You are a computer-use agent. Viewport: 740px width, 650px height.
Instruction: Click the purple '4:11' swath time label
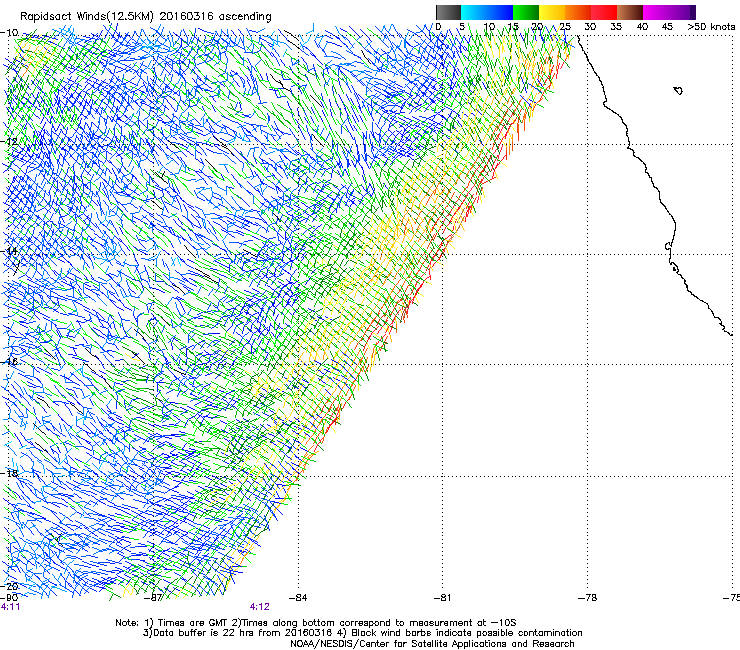pyautogui.click(x=10, y=607)
